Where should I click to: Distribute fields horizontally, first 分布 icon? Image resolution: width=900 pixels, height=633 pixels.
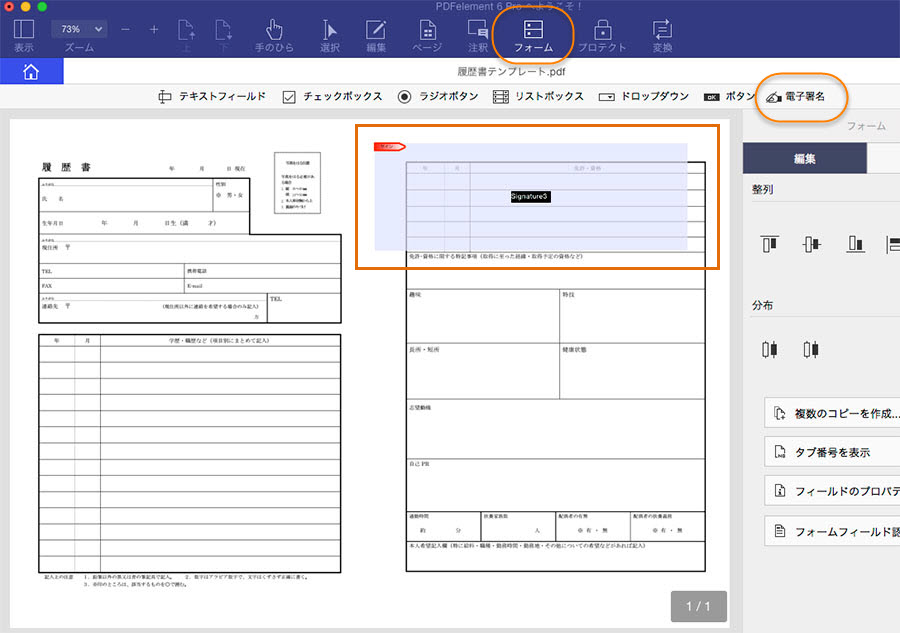pos(770,349)
